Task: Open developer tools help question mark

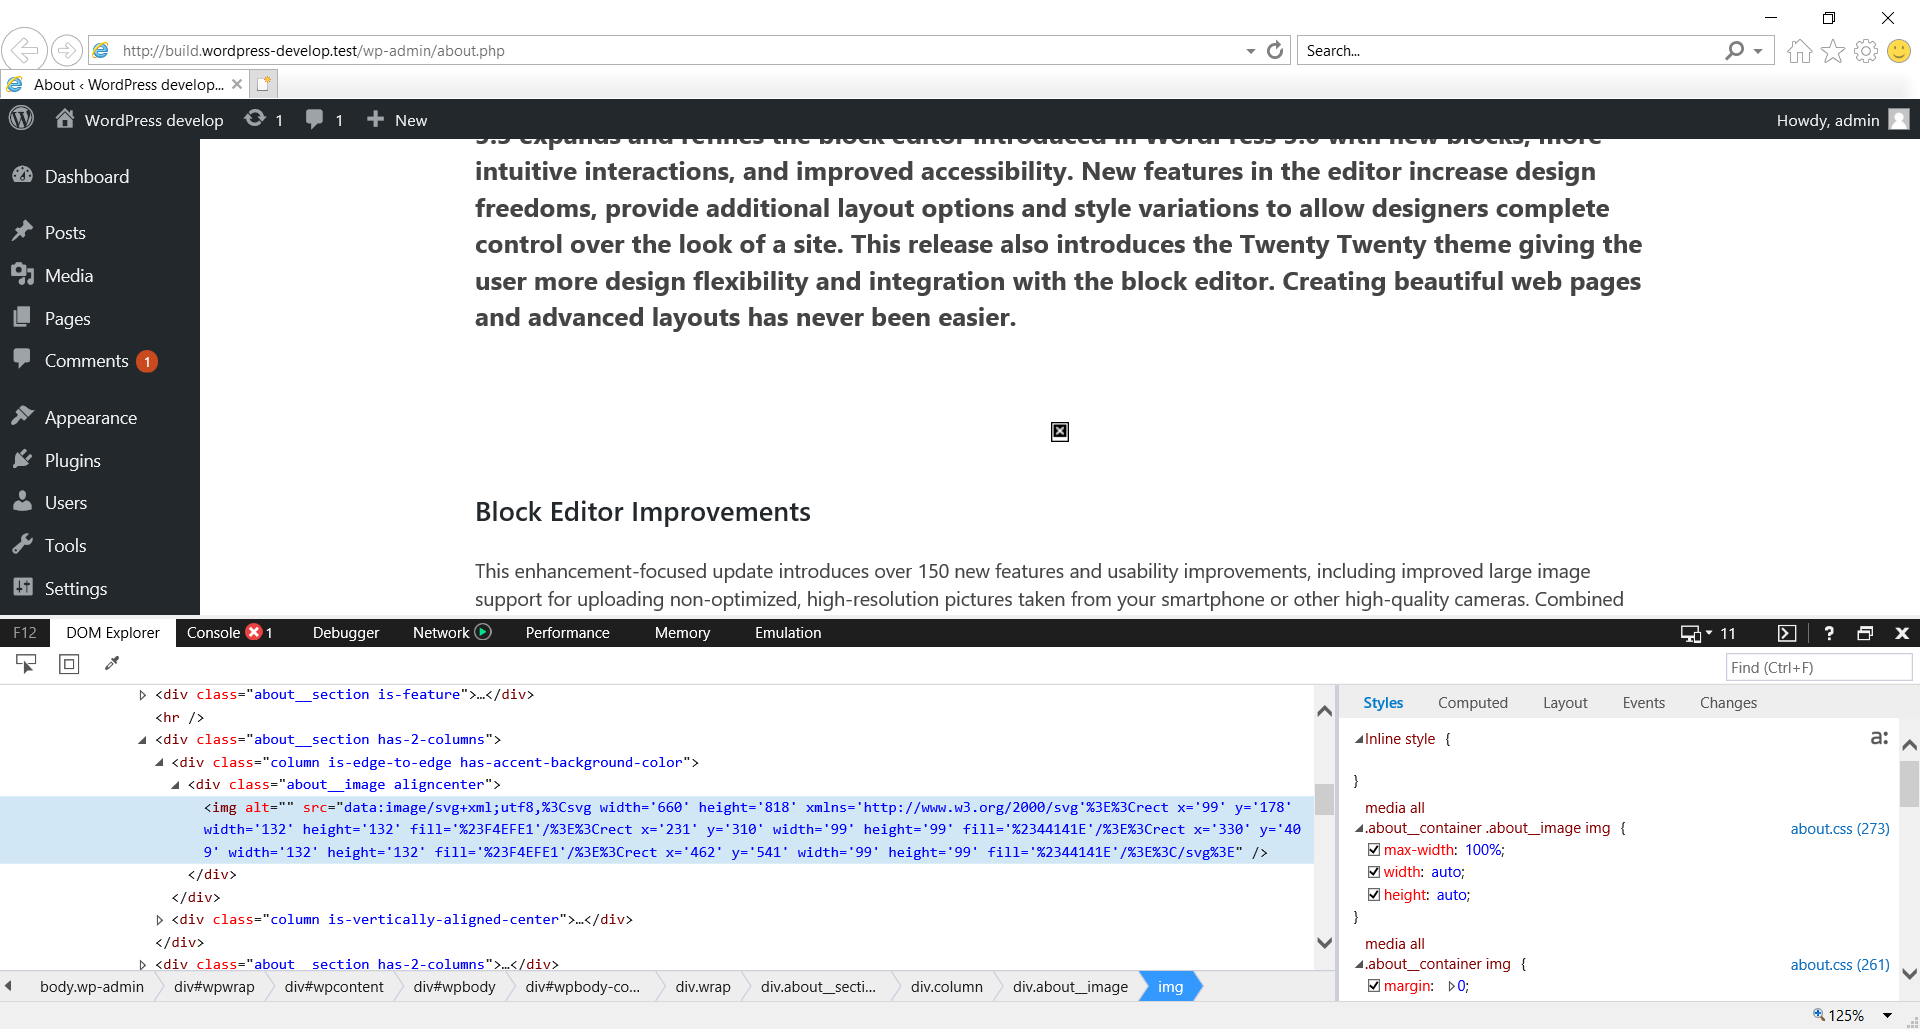Action: 1829,633
